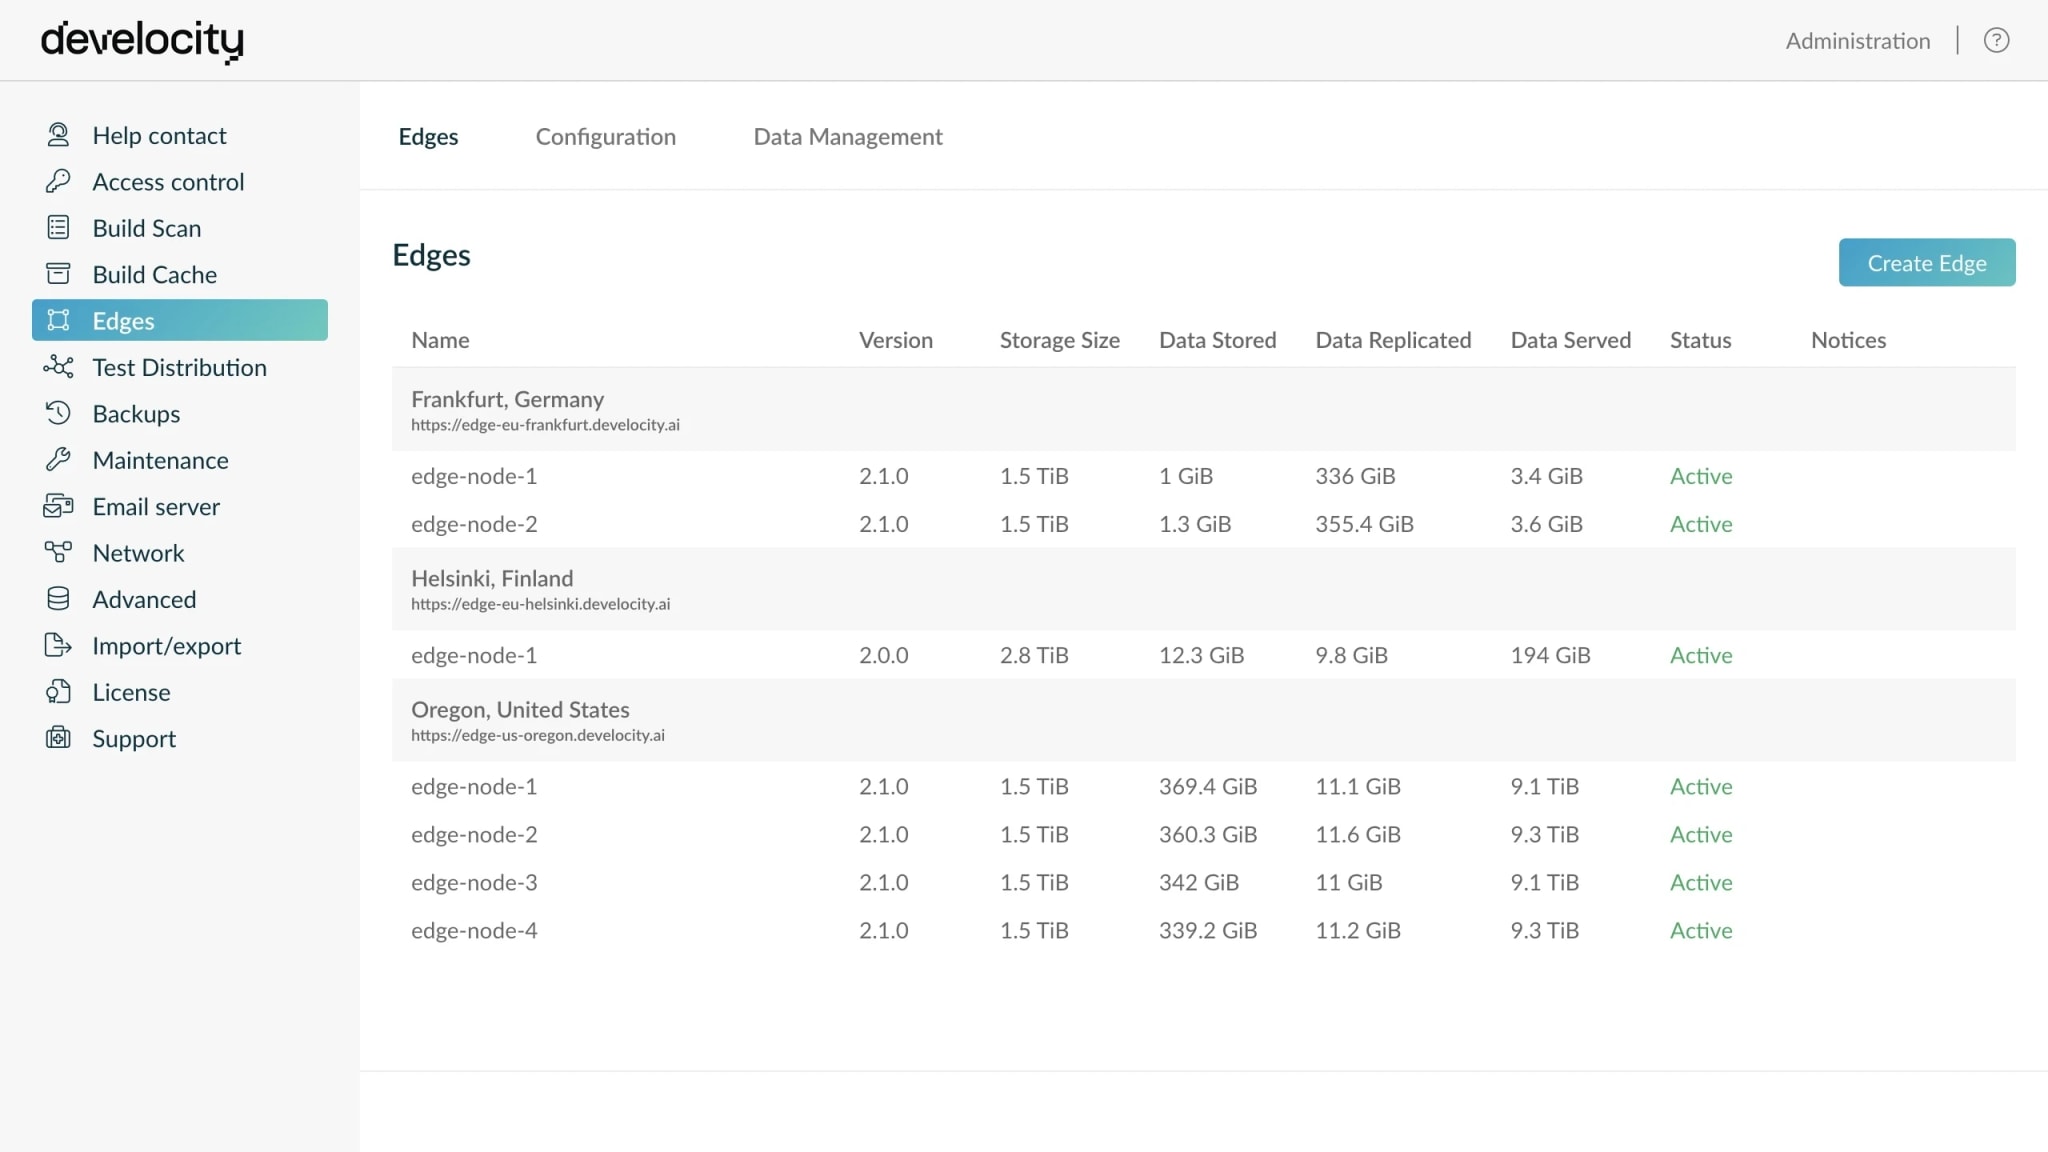Select the Network sidebar item

coord(138,553)
